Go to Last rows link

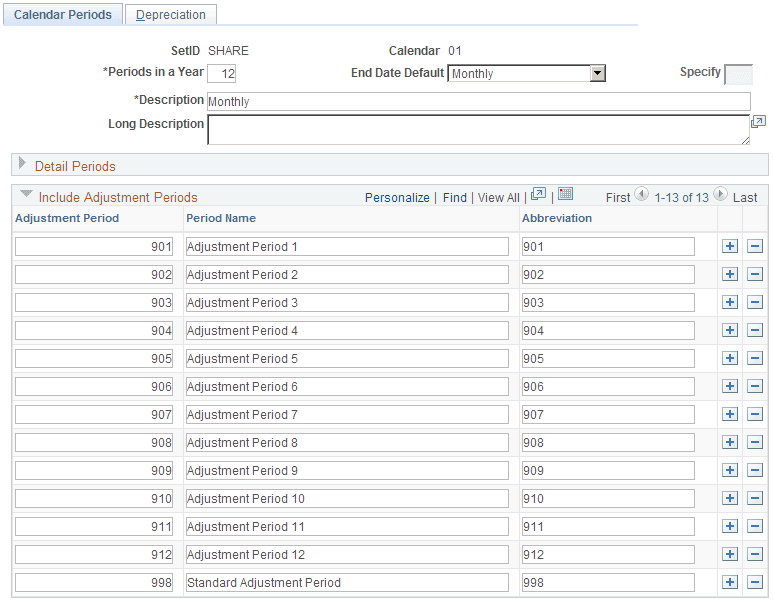coord(745,197)
